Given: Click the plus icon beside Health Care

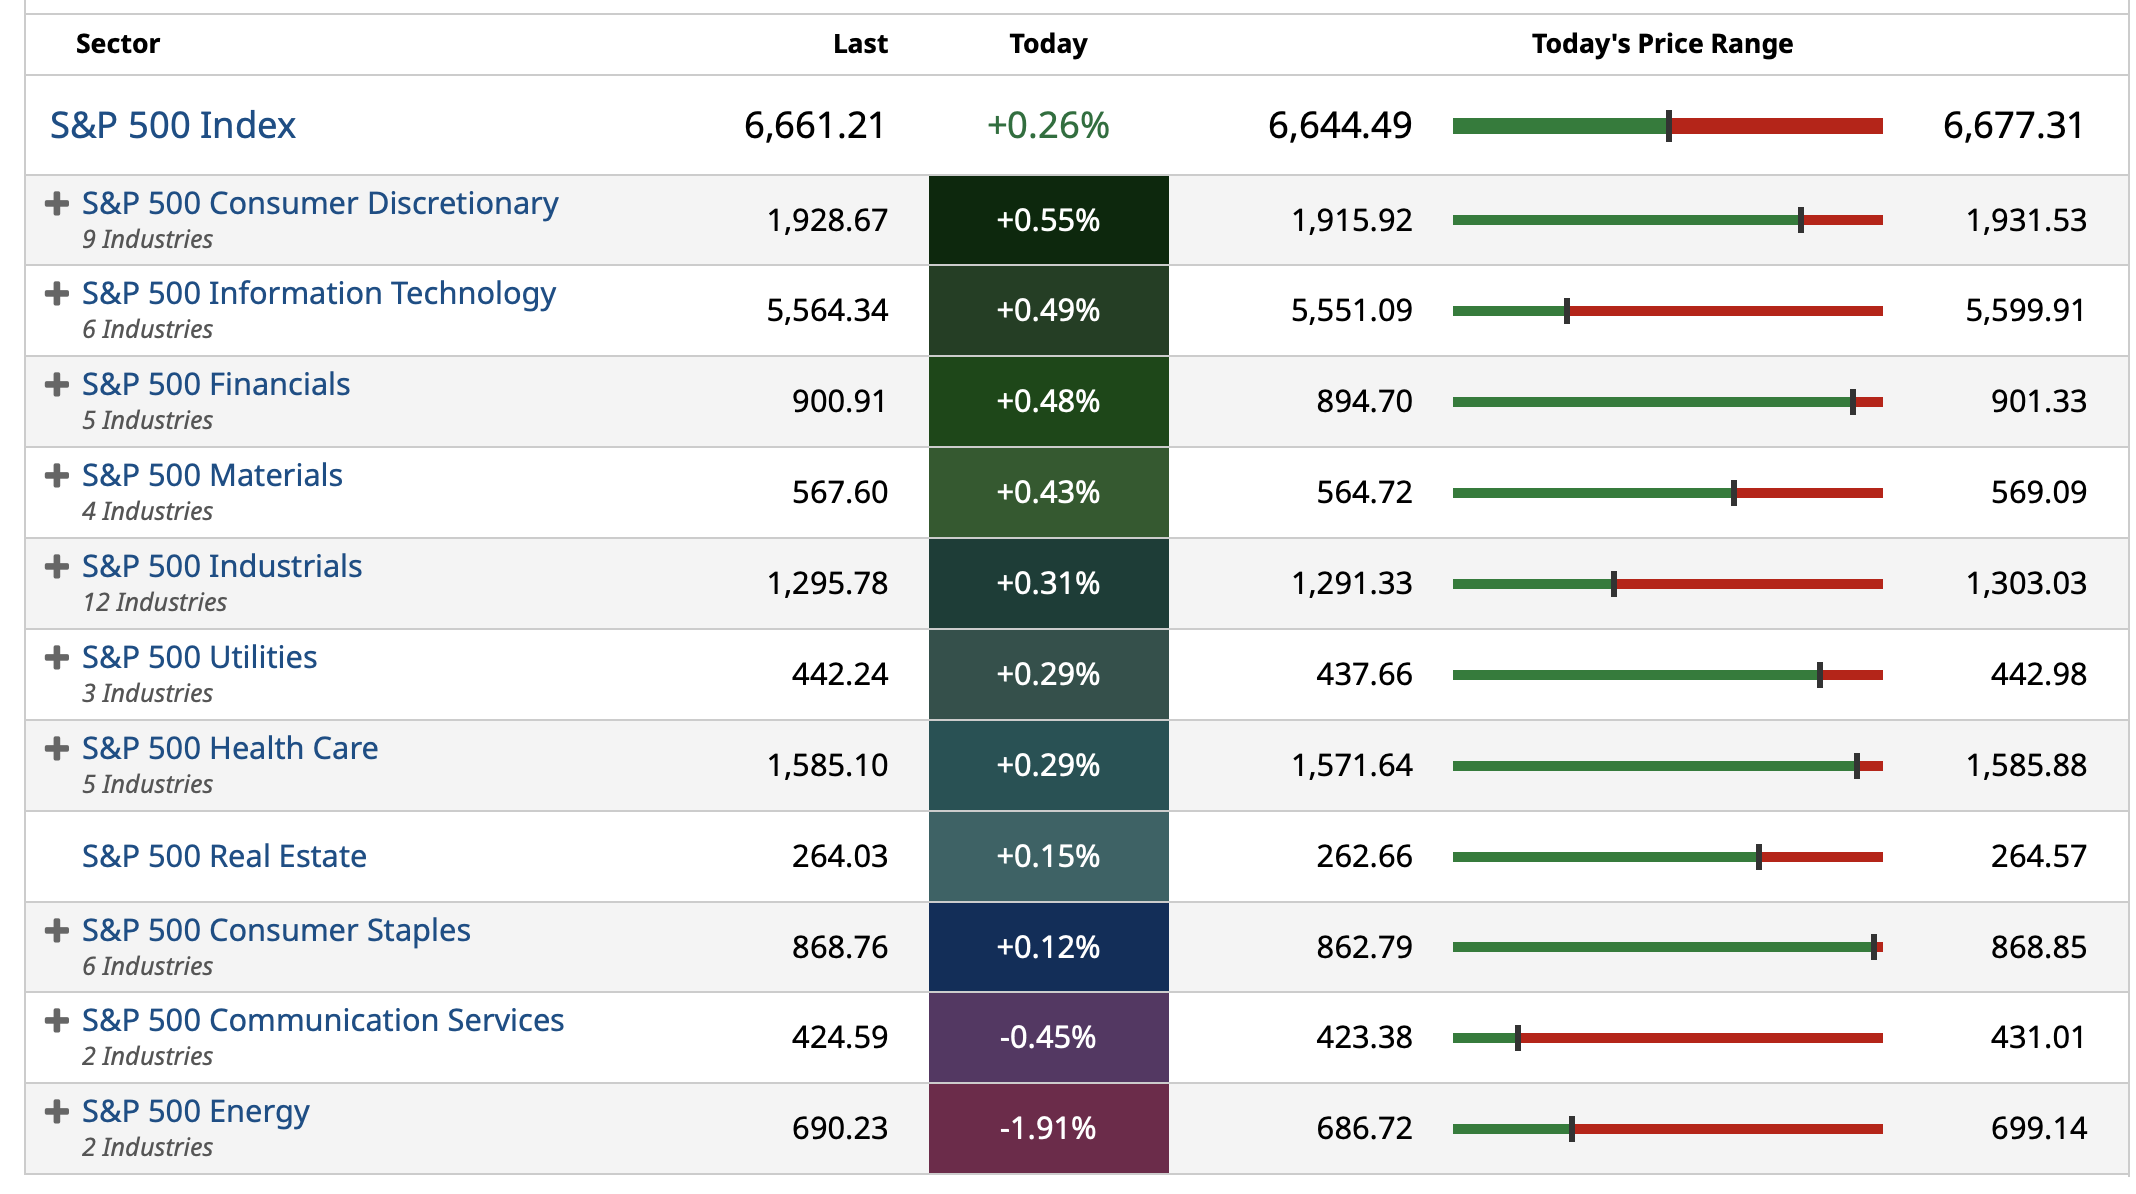Looking at the screenshot, I should point(57,749).
